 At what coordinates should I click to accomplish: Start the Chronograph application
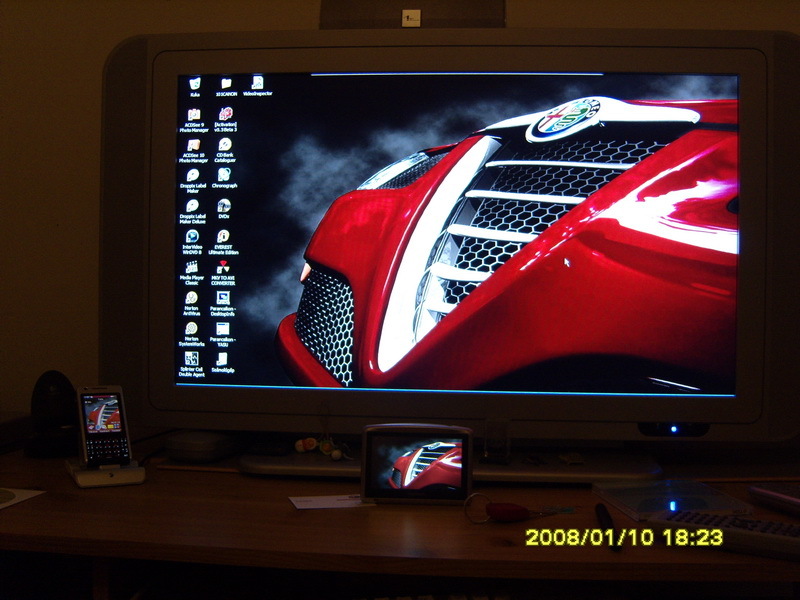point(224,175)
